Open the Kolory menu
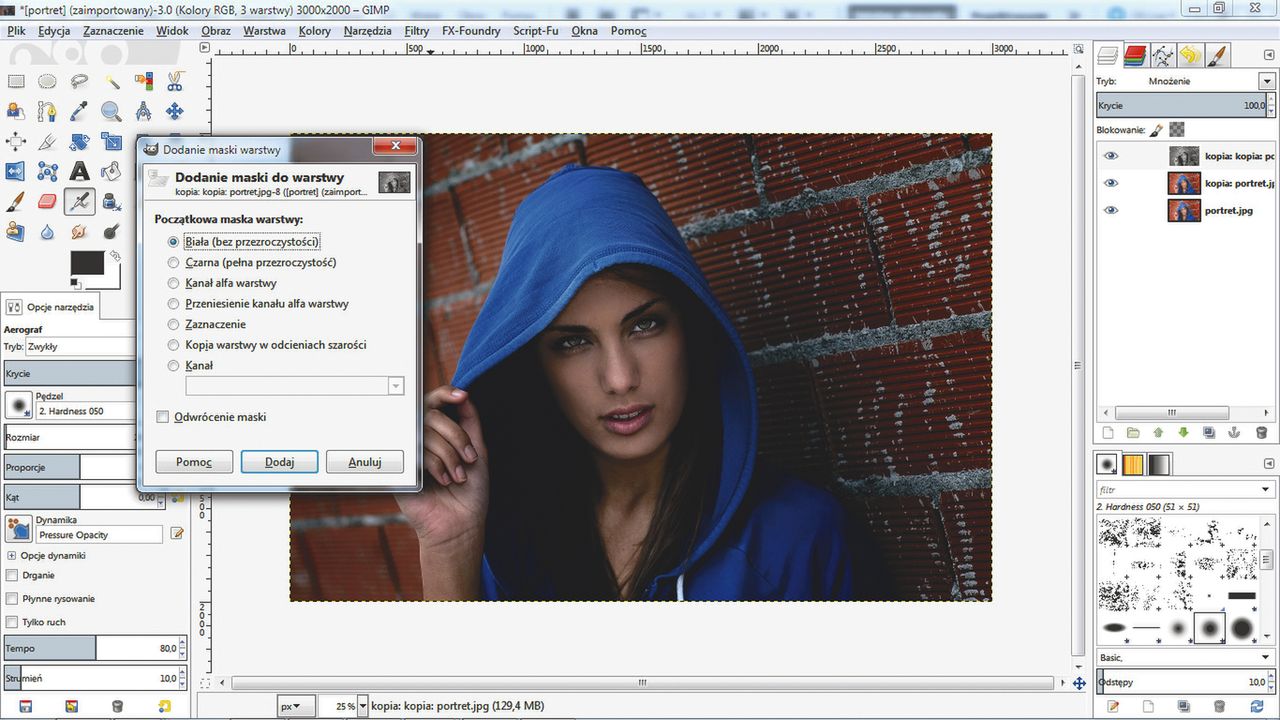 (315, 31)
